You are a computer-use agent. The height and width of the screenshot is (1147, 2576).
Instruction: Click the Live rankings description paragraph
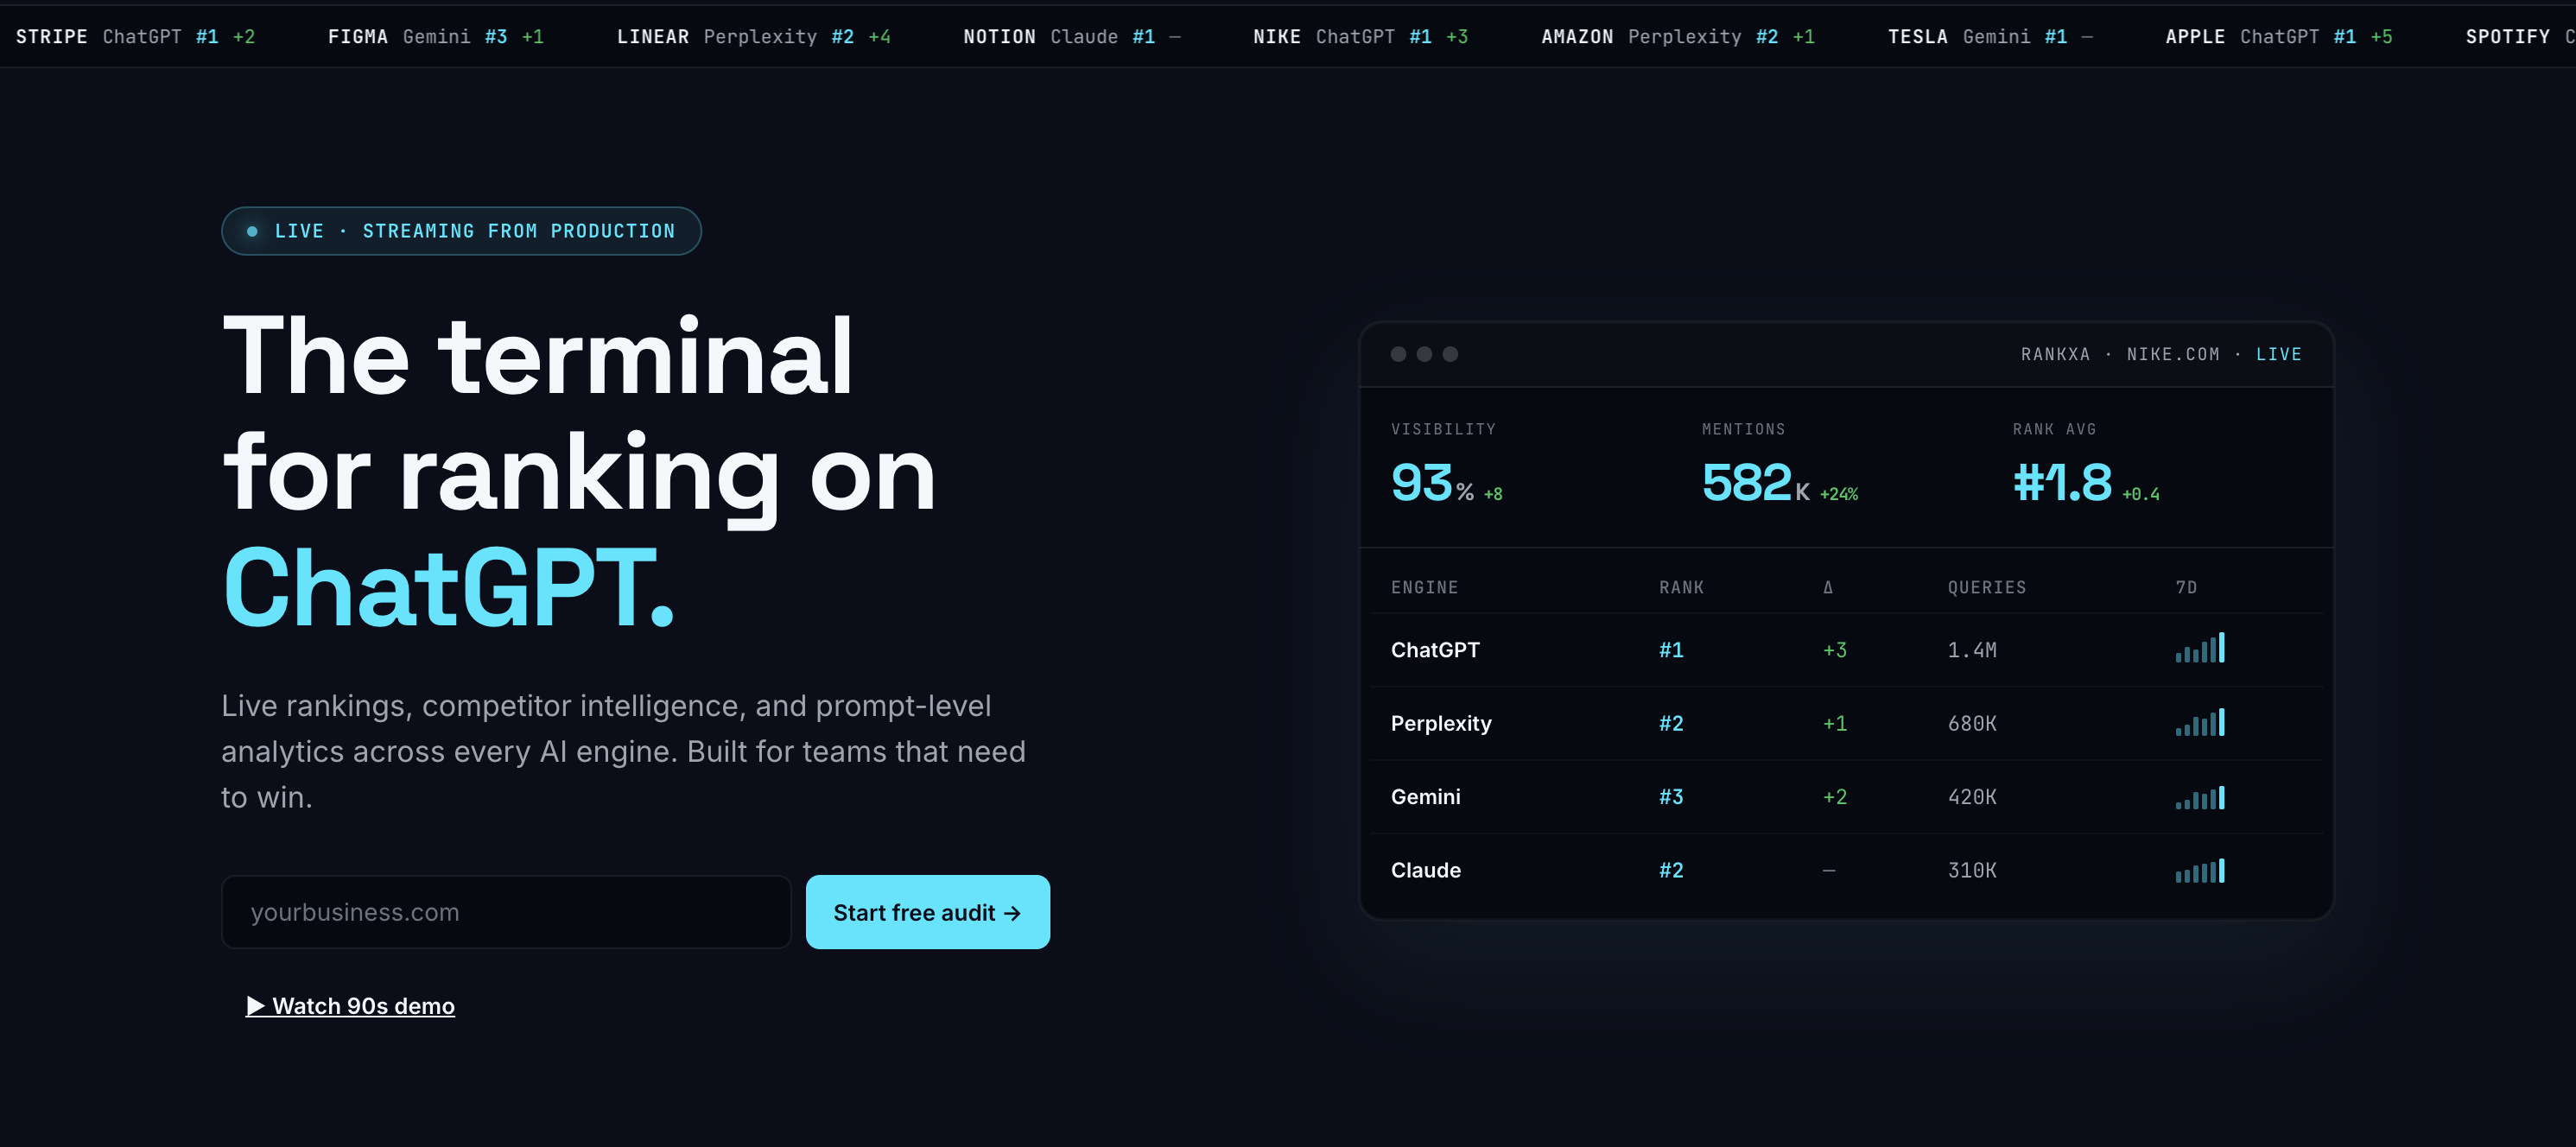click(x=623, y=751)
